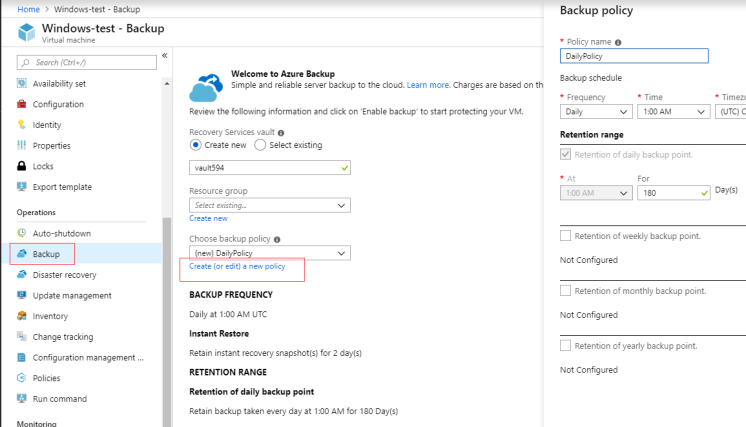Click info icon next to Recovery Services vault
The width and height of the screenshot is (746, 427).
pyautogui.click(x=281, y=133)
